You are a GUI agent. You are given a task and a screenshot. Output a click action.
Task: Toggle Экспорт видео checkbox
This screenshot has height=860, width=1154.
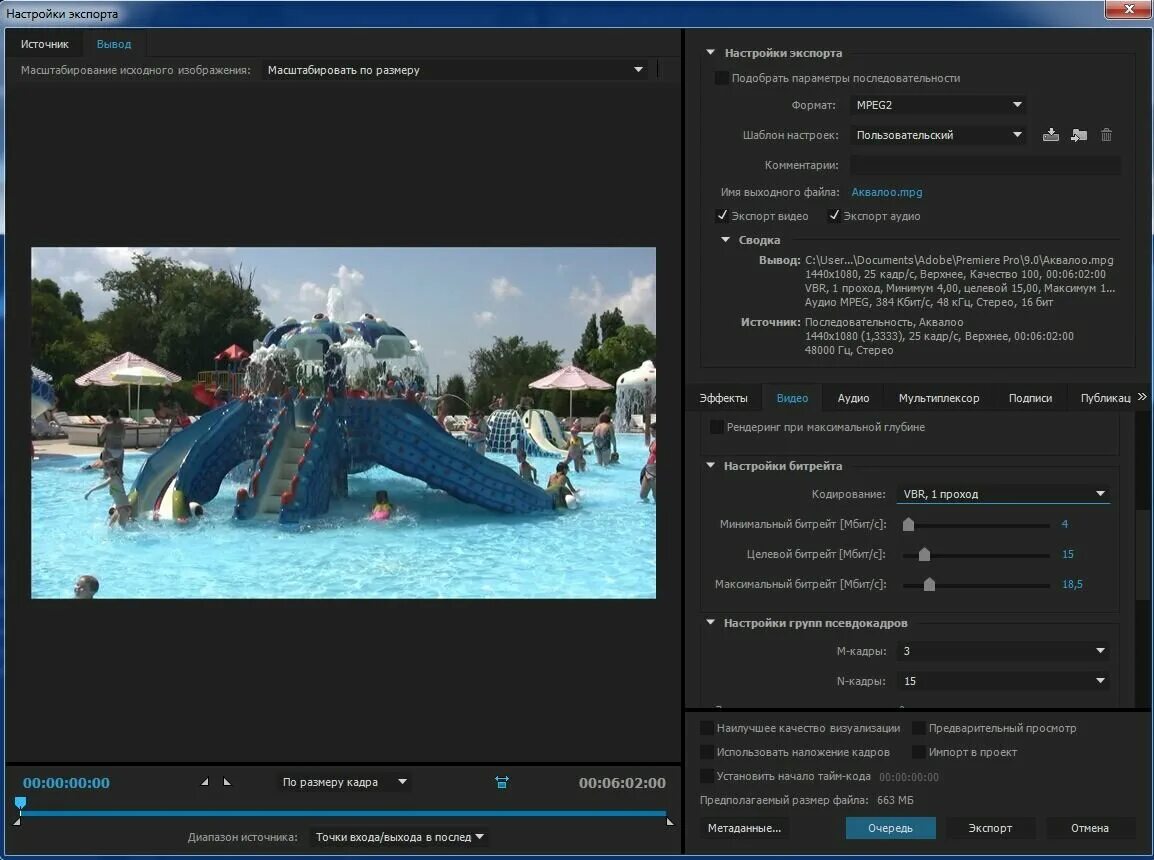[x=722, y=216]
